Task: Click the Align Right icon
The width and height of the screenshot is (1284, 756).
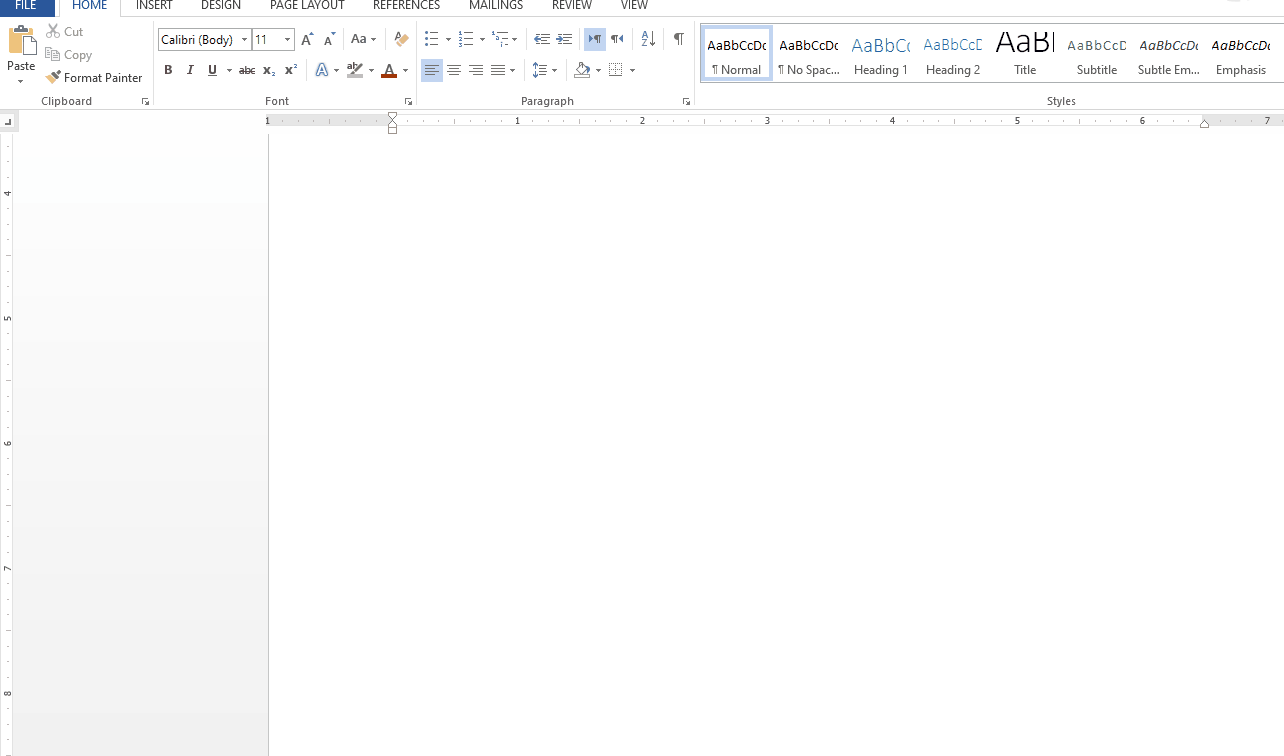Action: point(476,70)
